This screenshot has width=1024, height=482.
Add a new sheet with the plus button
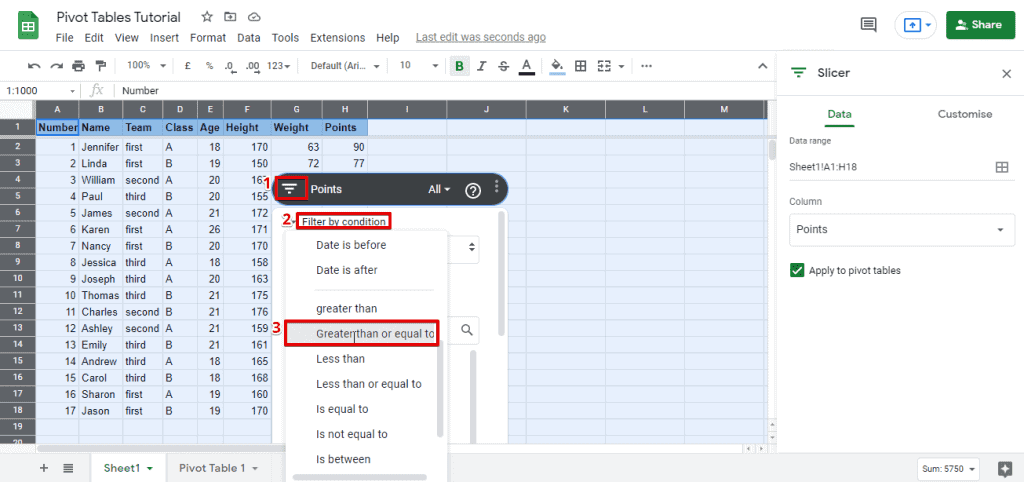tap(44, 468)
